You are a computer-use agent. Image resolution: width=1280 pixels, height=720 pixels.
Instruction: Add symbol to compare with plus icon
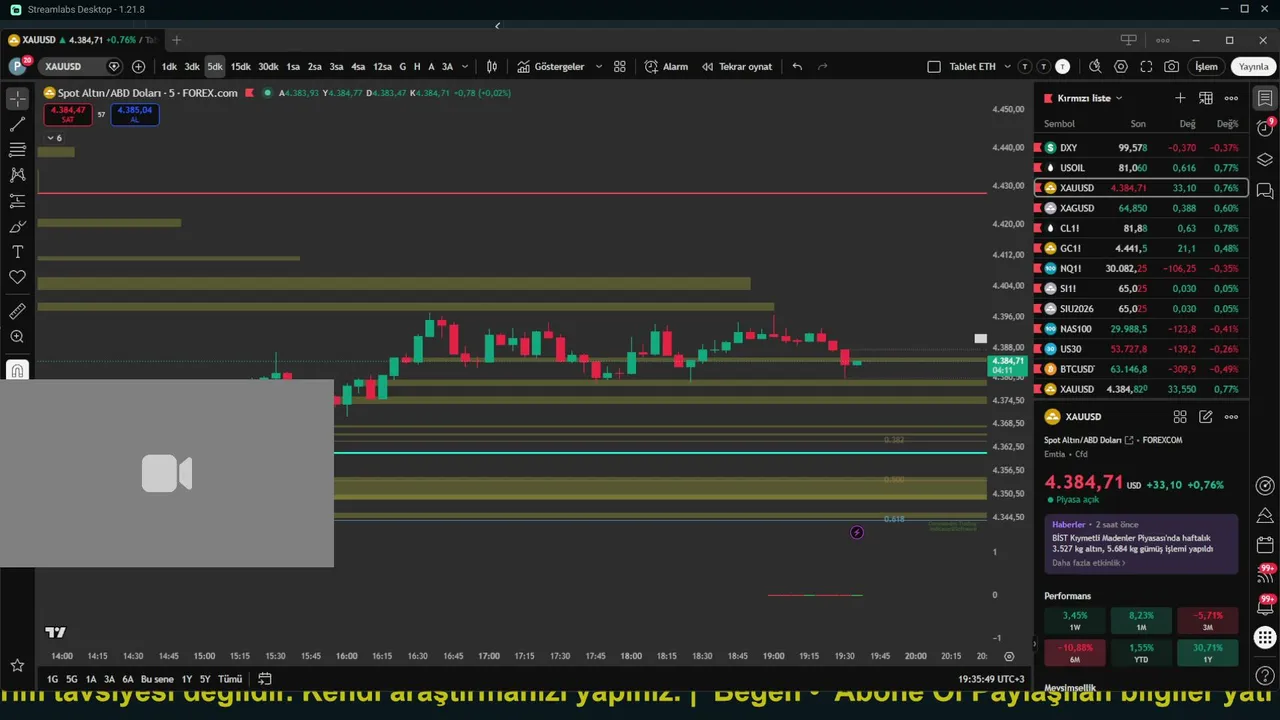(138, 67)
